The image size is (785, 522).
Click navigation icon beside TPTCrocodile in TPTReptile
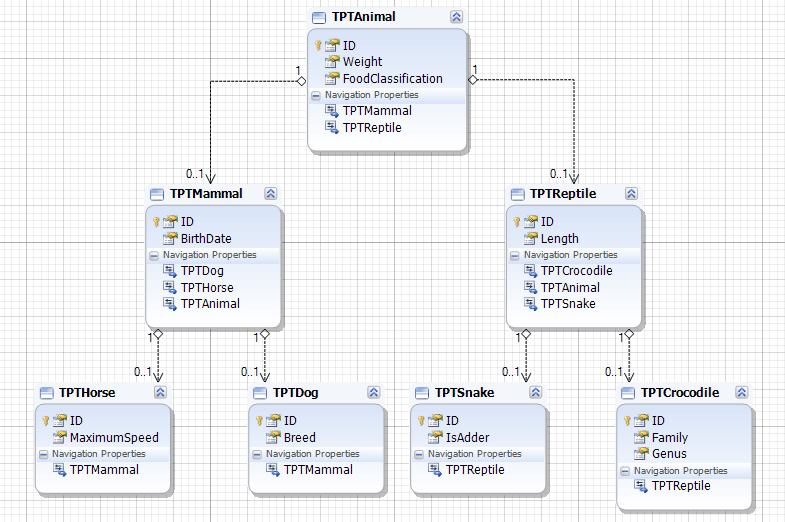coord(531,271)
